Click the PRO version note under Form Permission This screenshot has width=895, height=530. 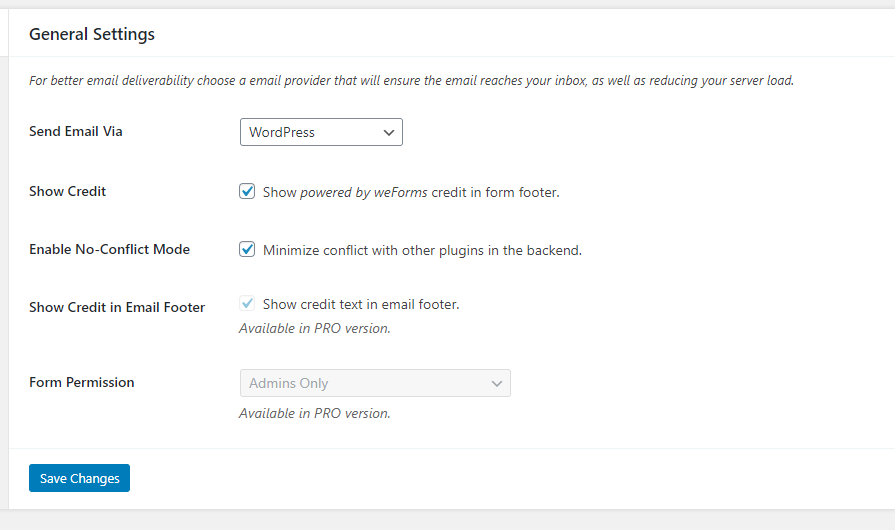(314, 413)
